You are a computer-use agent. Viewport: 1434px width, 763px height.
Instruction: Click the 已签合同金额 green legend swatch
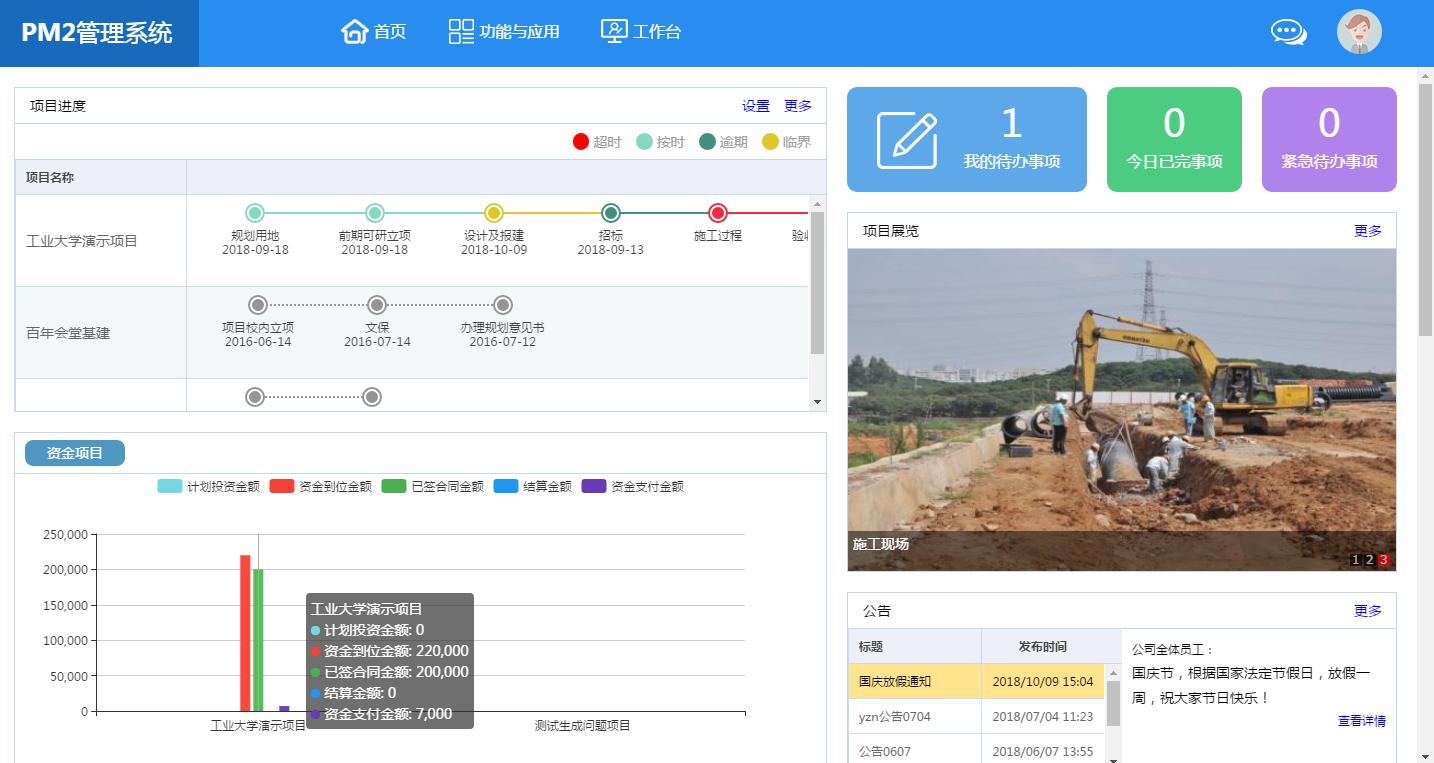point(394,487)
